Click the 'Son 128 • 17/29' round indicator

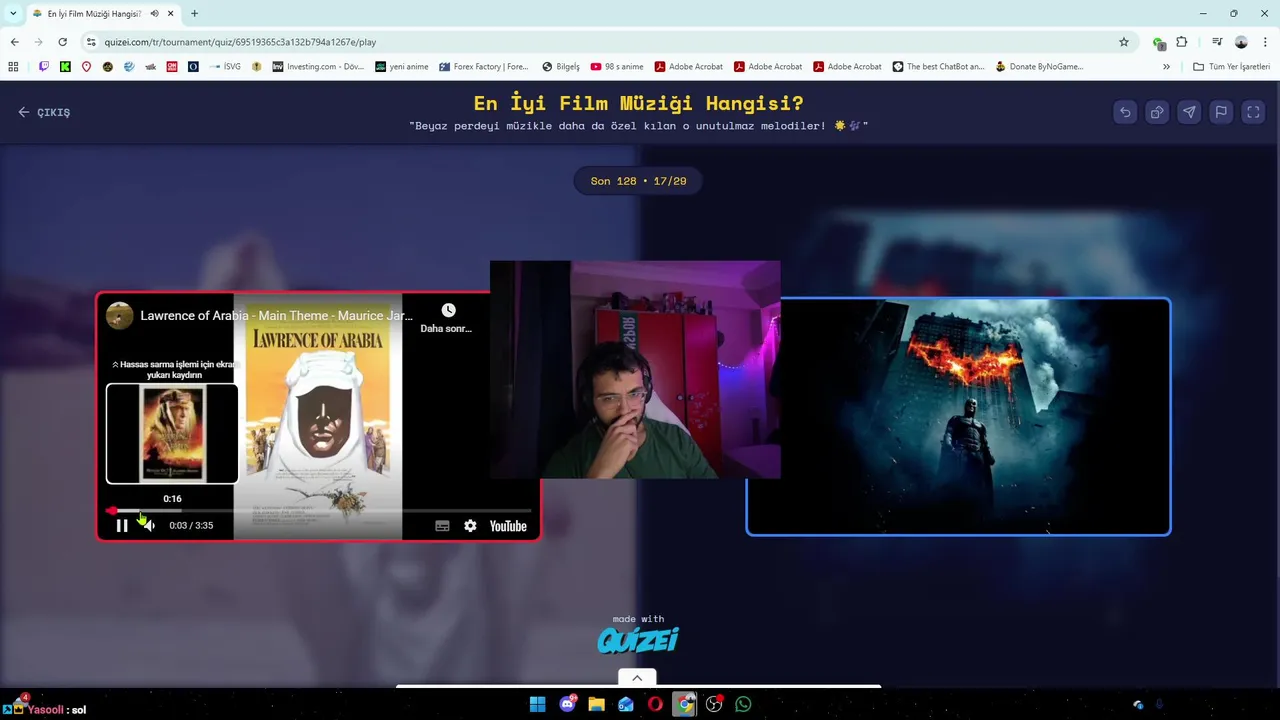click(x=638, y=181)
